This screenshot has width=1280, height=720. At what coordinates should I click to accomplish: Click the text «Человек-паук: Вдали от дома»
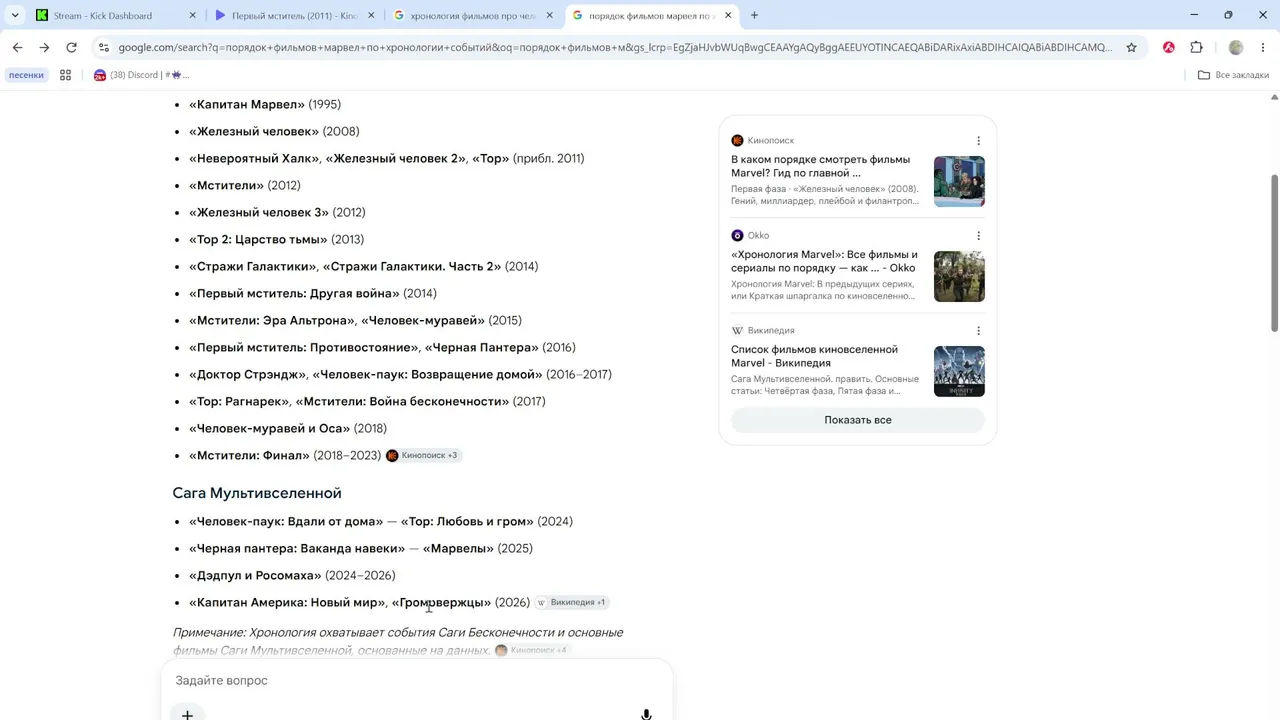tap(286, 522)
